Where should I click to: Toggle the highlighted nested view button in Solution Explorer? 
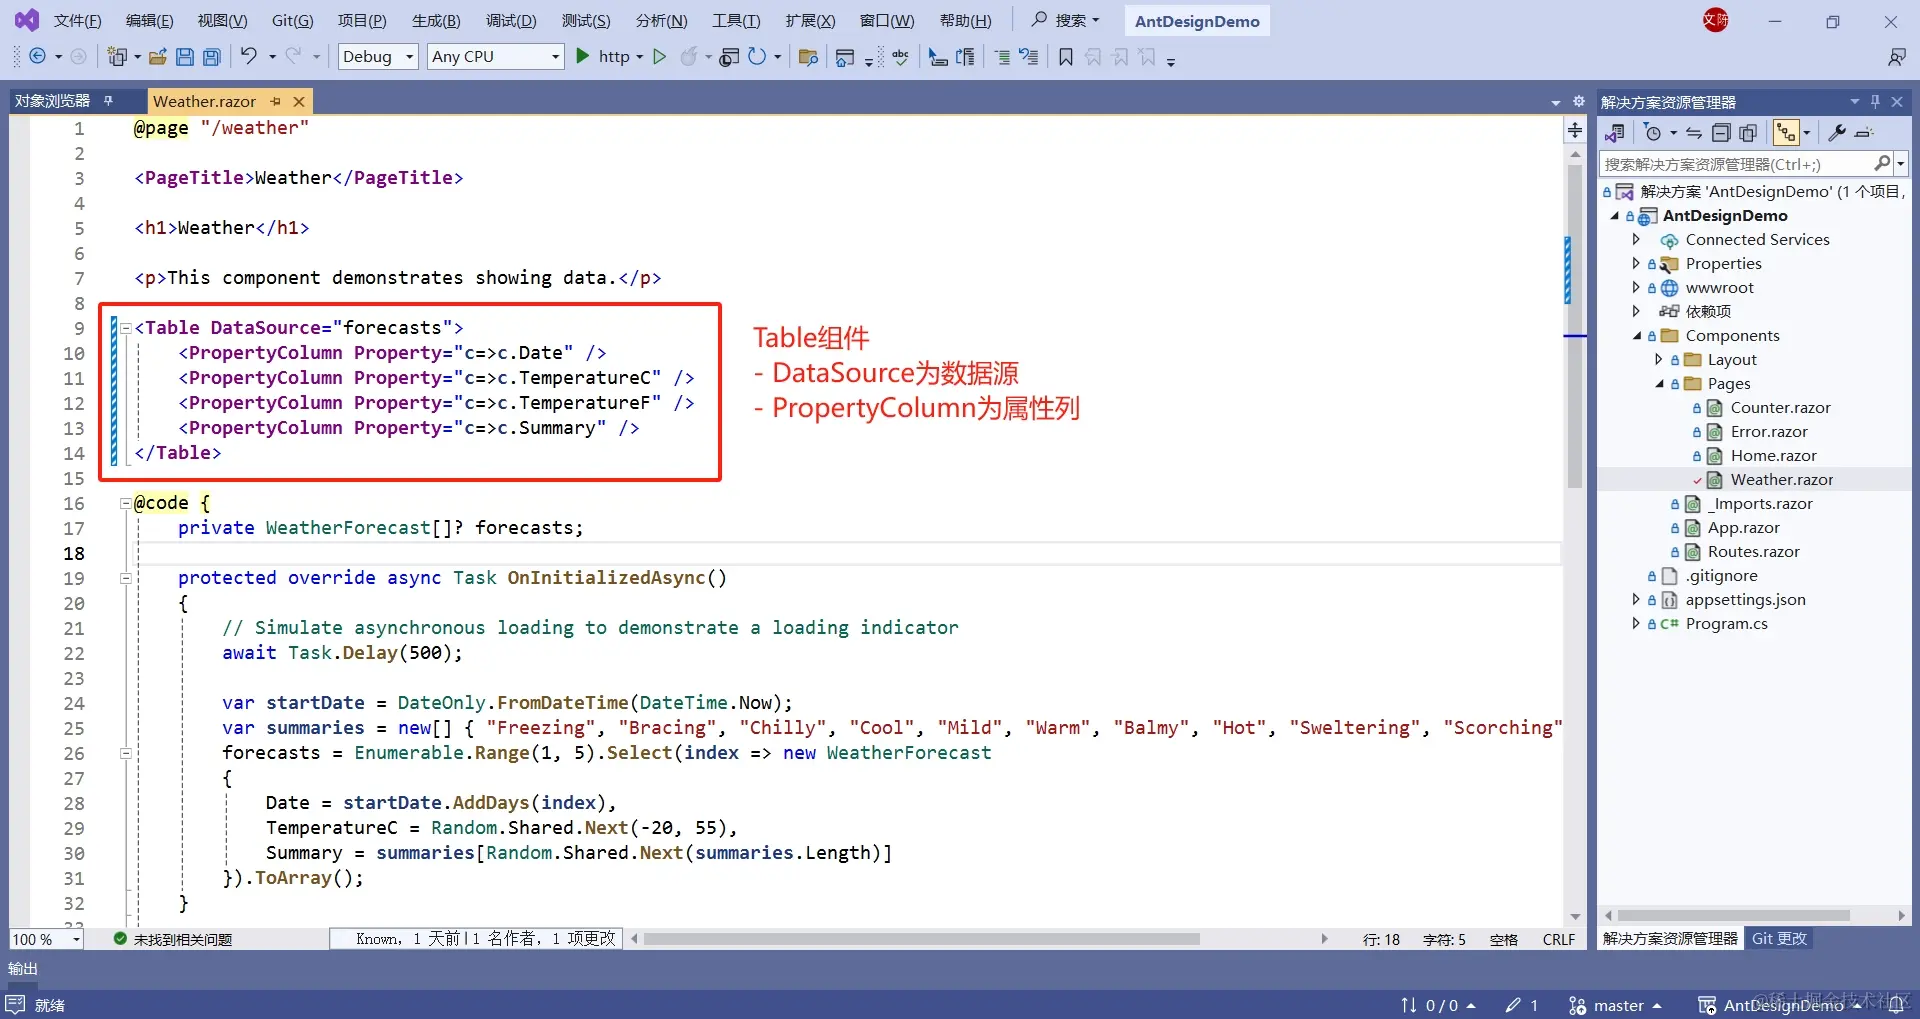pyautogui.click(x=1786, y=133)
